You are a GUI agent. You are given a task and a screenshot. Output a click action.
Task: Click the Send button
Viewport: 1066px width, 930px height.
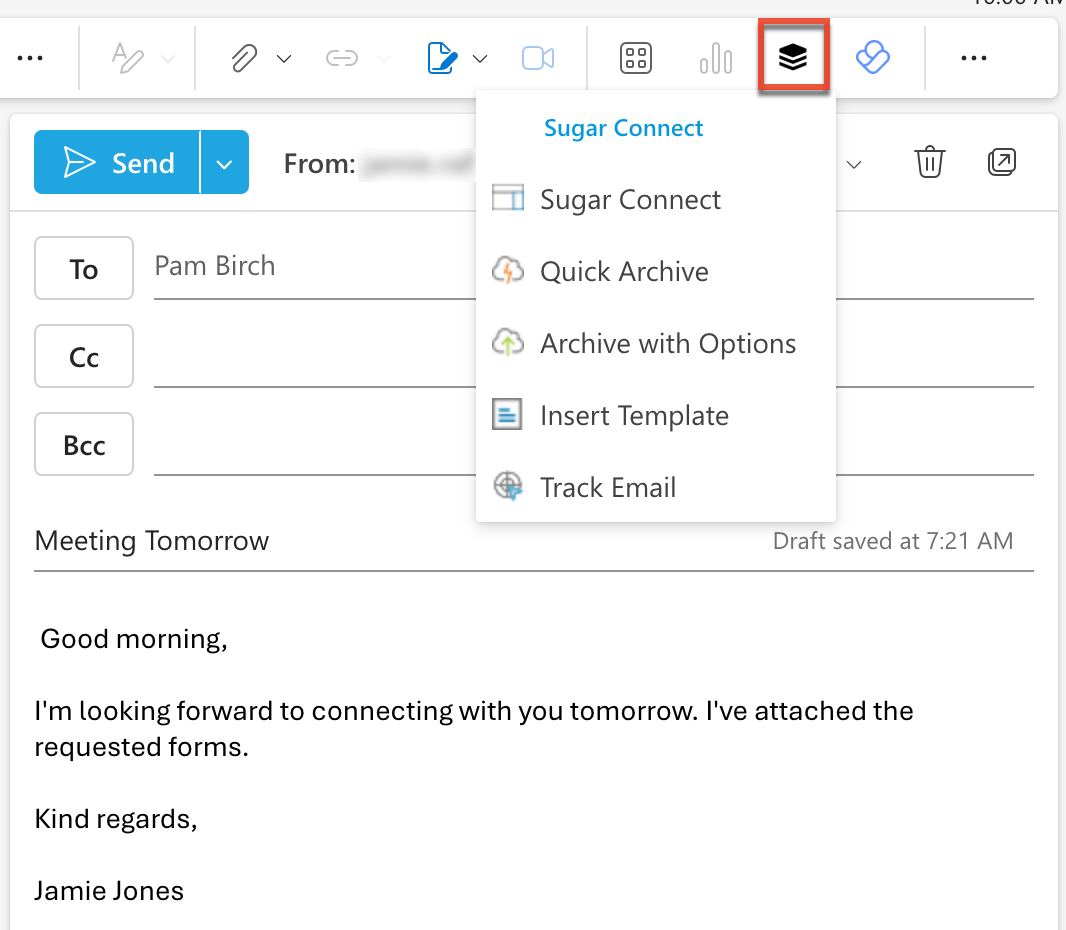pyautogui.click(x=126, y=162)
